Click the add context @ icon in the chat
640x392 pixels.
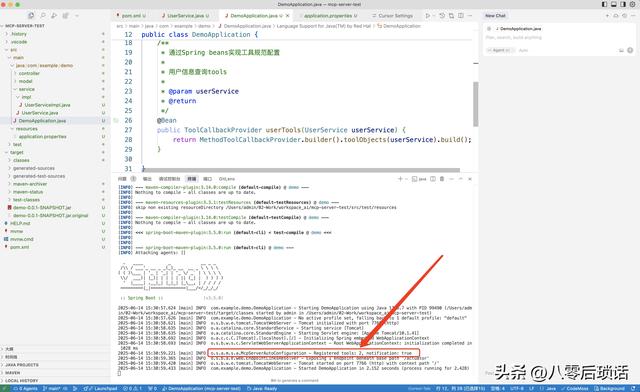coord(489,29)
